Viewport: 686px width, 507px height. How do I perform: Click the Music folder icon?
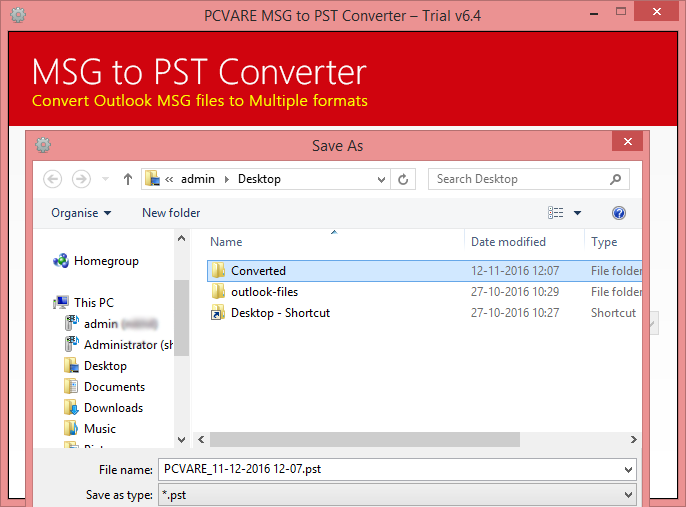[x=71, y=429]
